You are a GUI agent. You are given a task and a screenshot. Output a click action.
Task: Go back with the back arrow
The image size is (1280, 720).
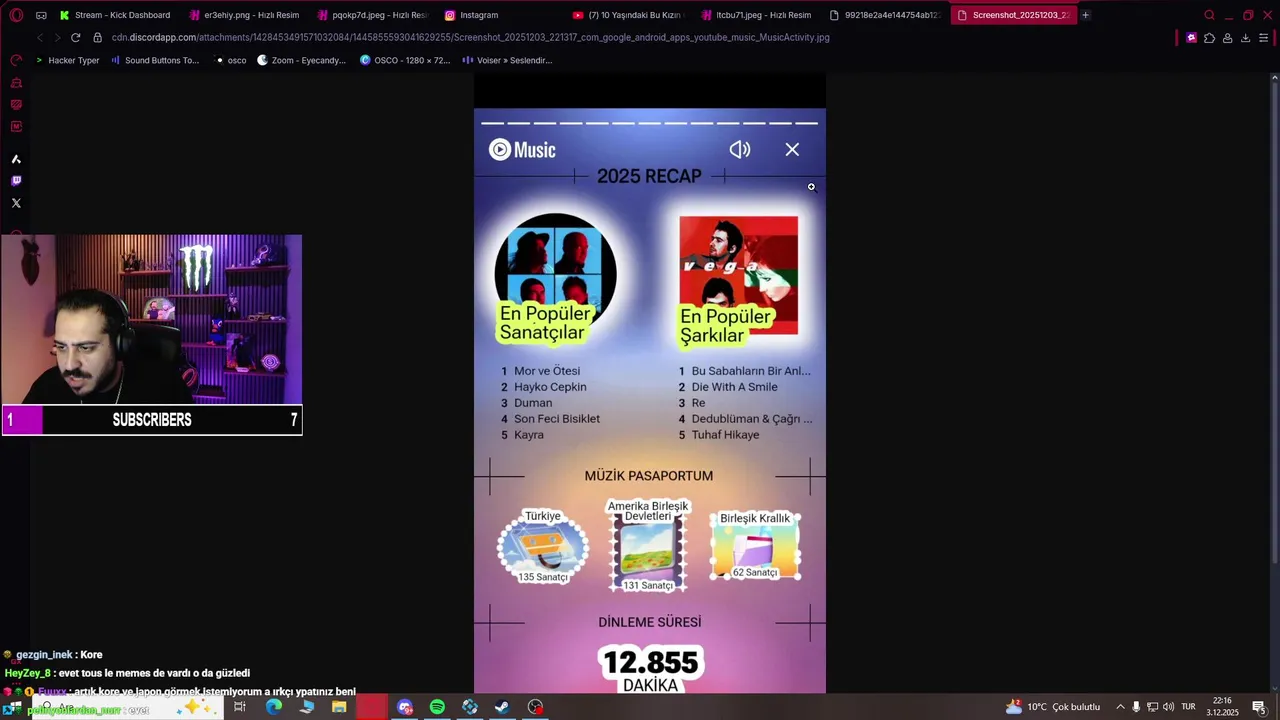pos(40,37)
